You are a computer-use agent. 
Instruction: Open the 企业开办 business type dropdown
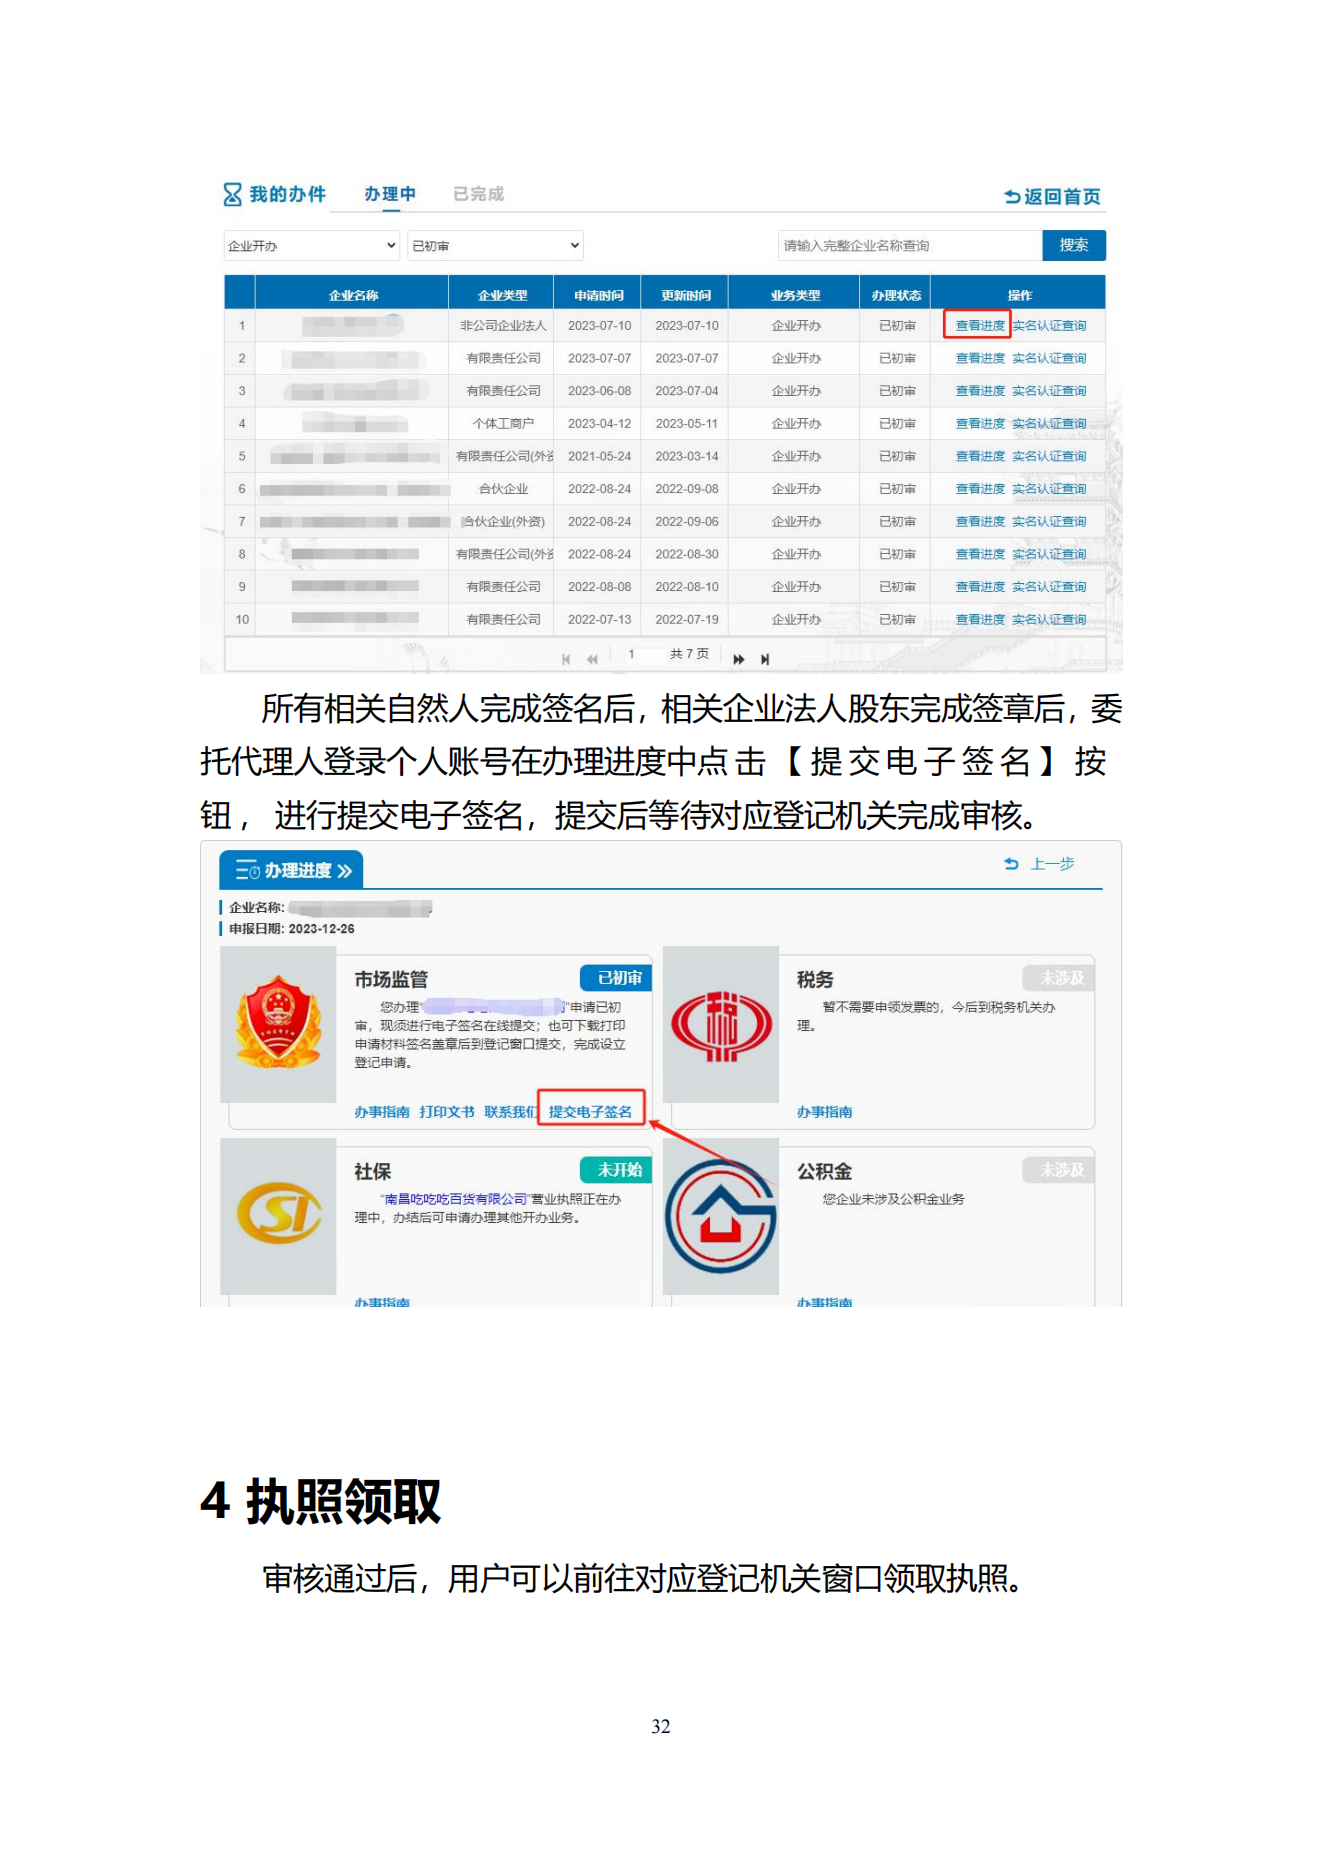click(x=311, y=246)
